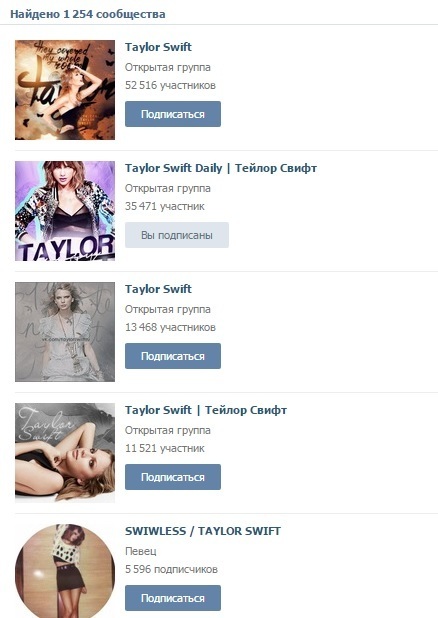Open the black-and-white avatar with cursive script
The height and width of the screenshot is (618, 438).
65,453
